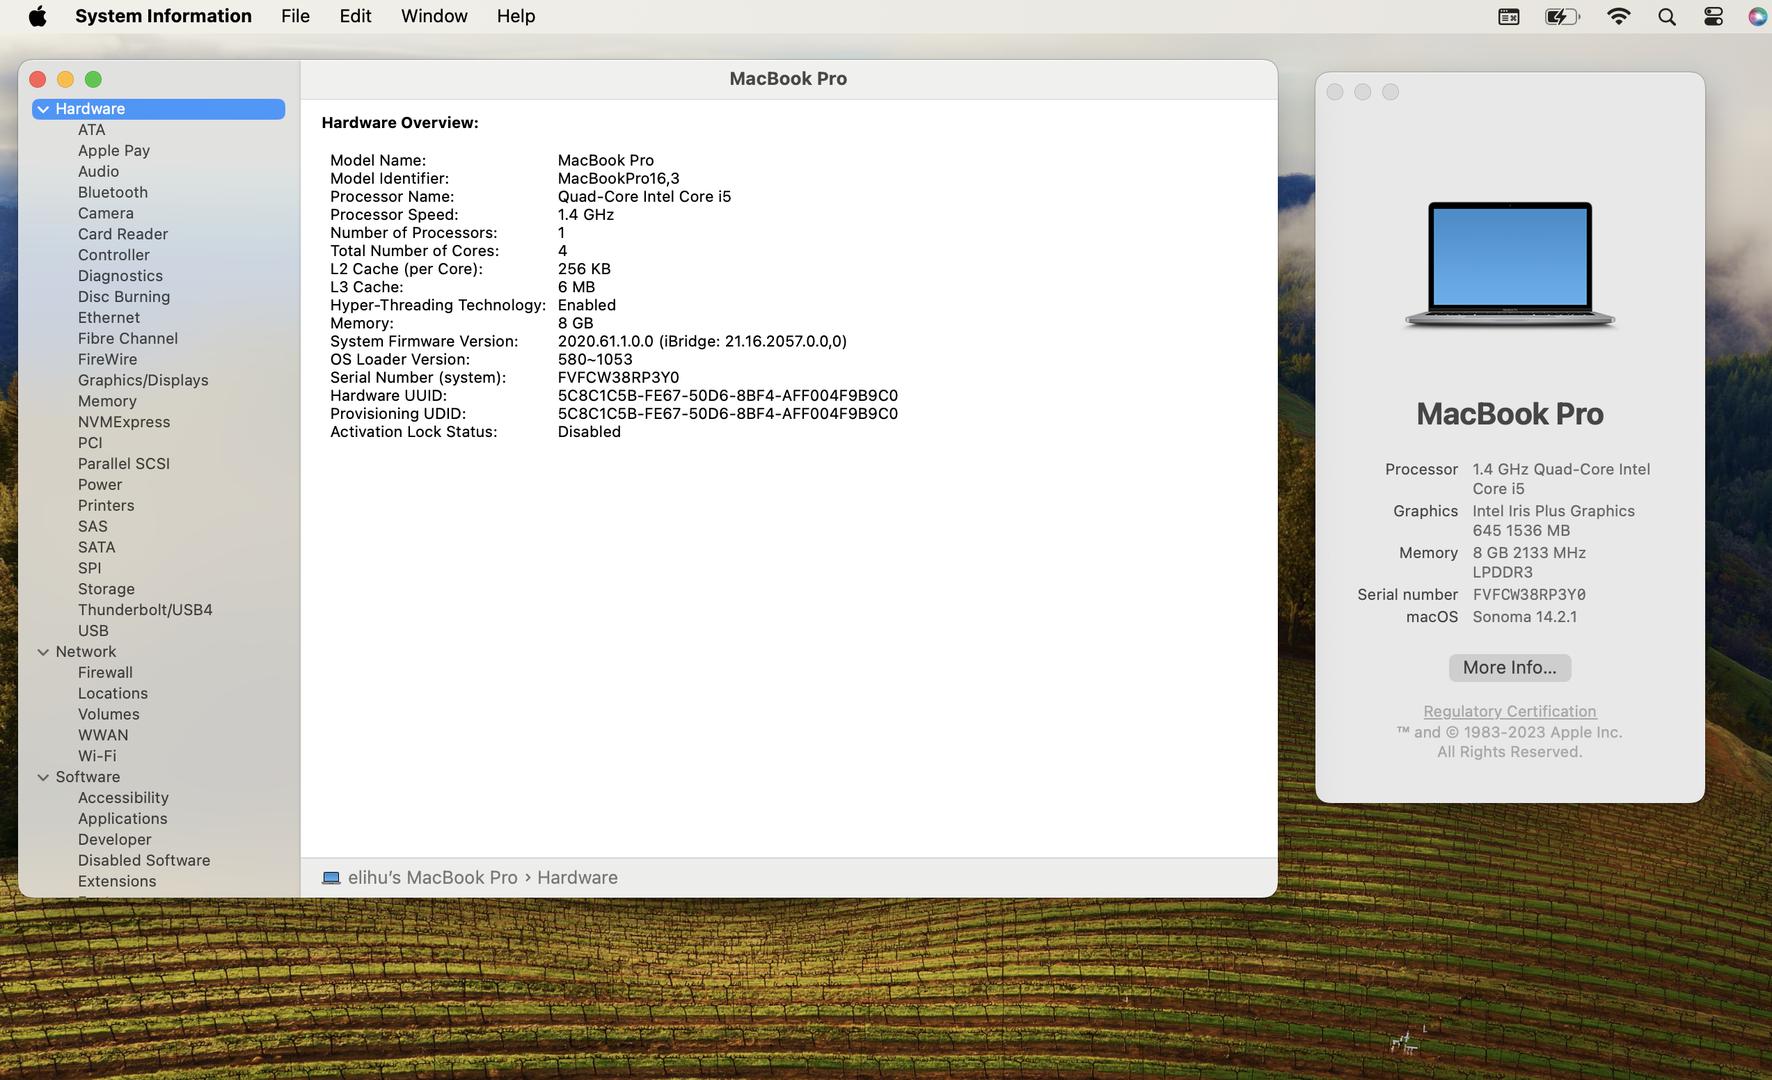Select Wi-Fi under Network

coord(97,757)
